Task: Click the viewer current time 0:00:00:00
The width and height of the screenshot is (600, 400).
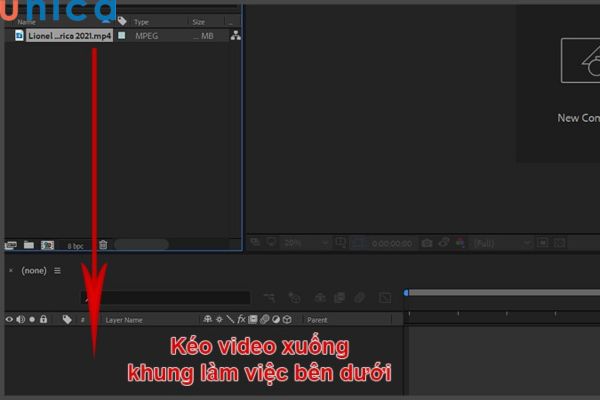Action: pos(392,244)
